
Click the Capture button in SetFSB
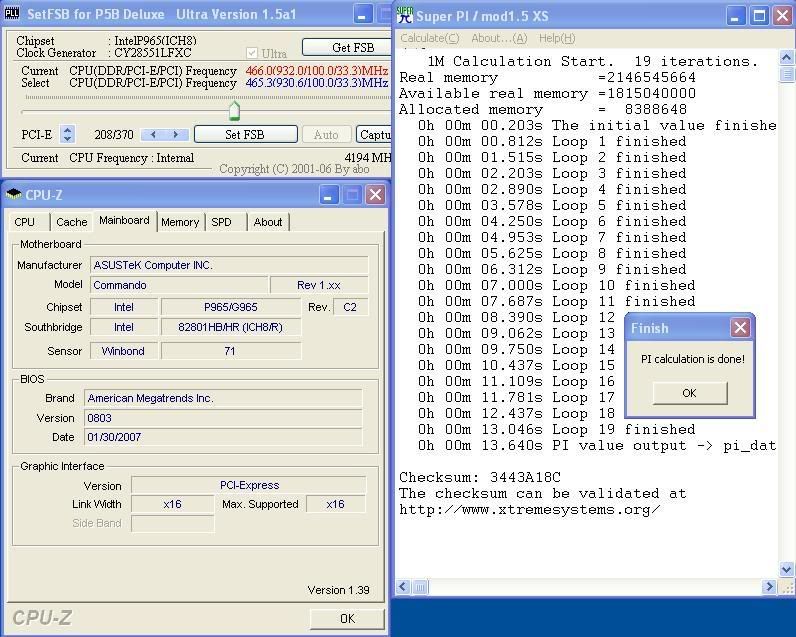coord(374,135)
